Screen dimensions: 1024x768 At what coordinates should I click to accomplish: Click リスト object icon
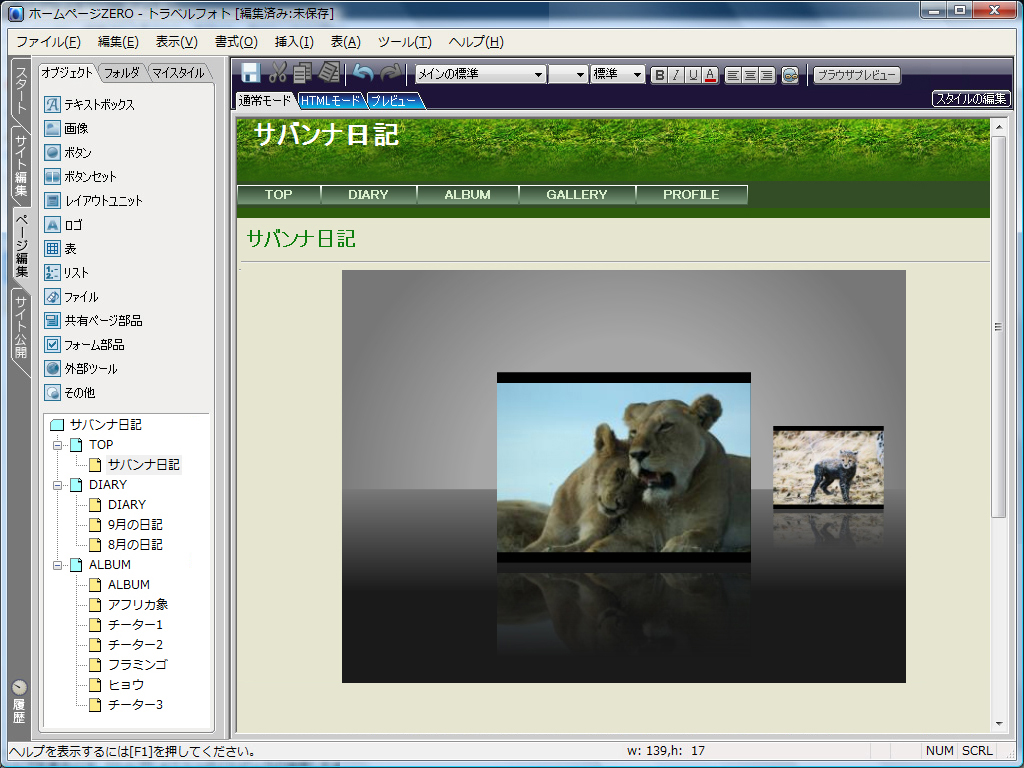point(52,272)
